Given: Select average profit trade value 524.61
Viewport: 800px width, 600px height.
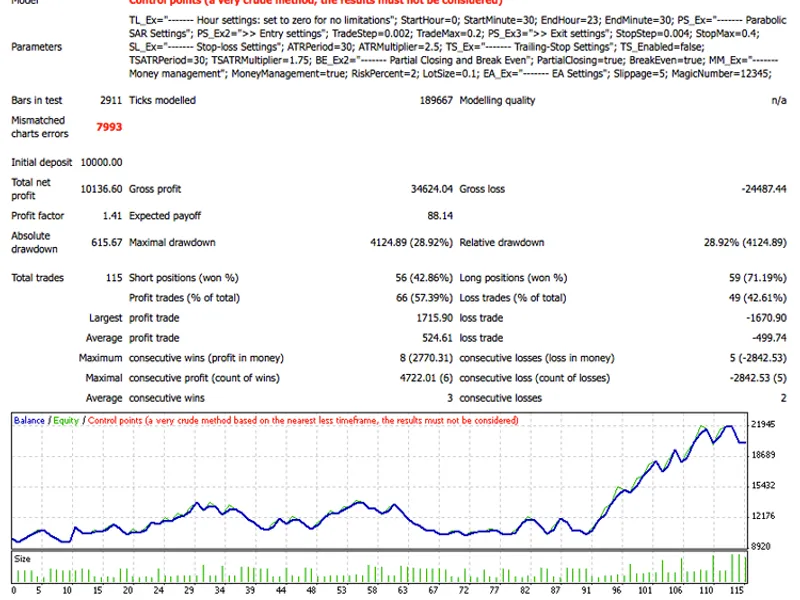Looking at the screenshot, I should 437,338.
